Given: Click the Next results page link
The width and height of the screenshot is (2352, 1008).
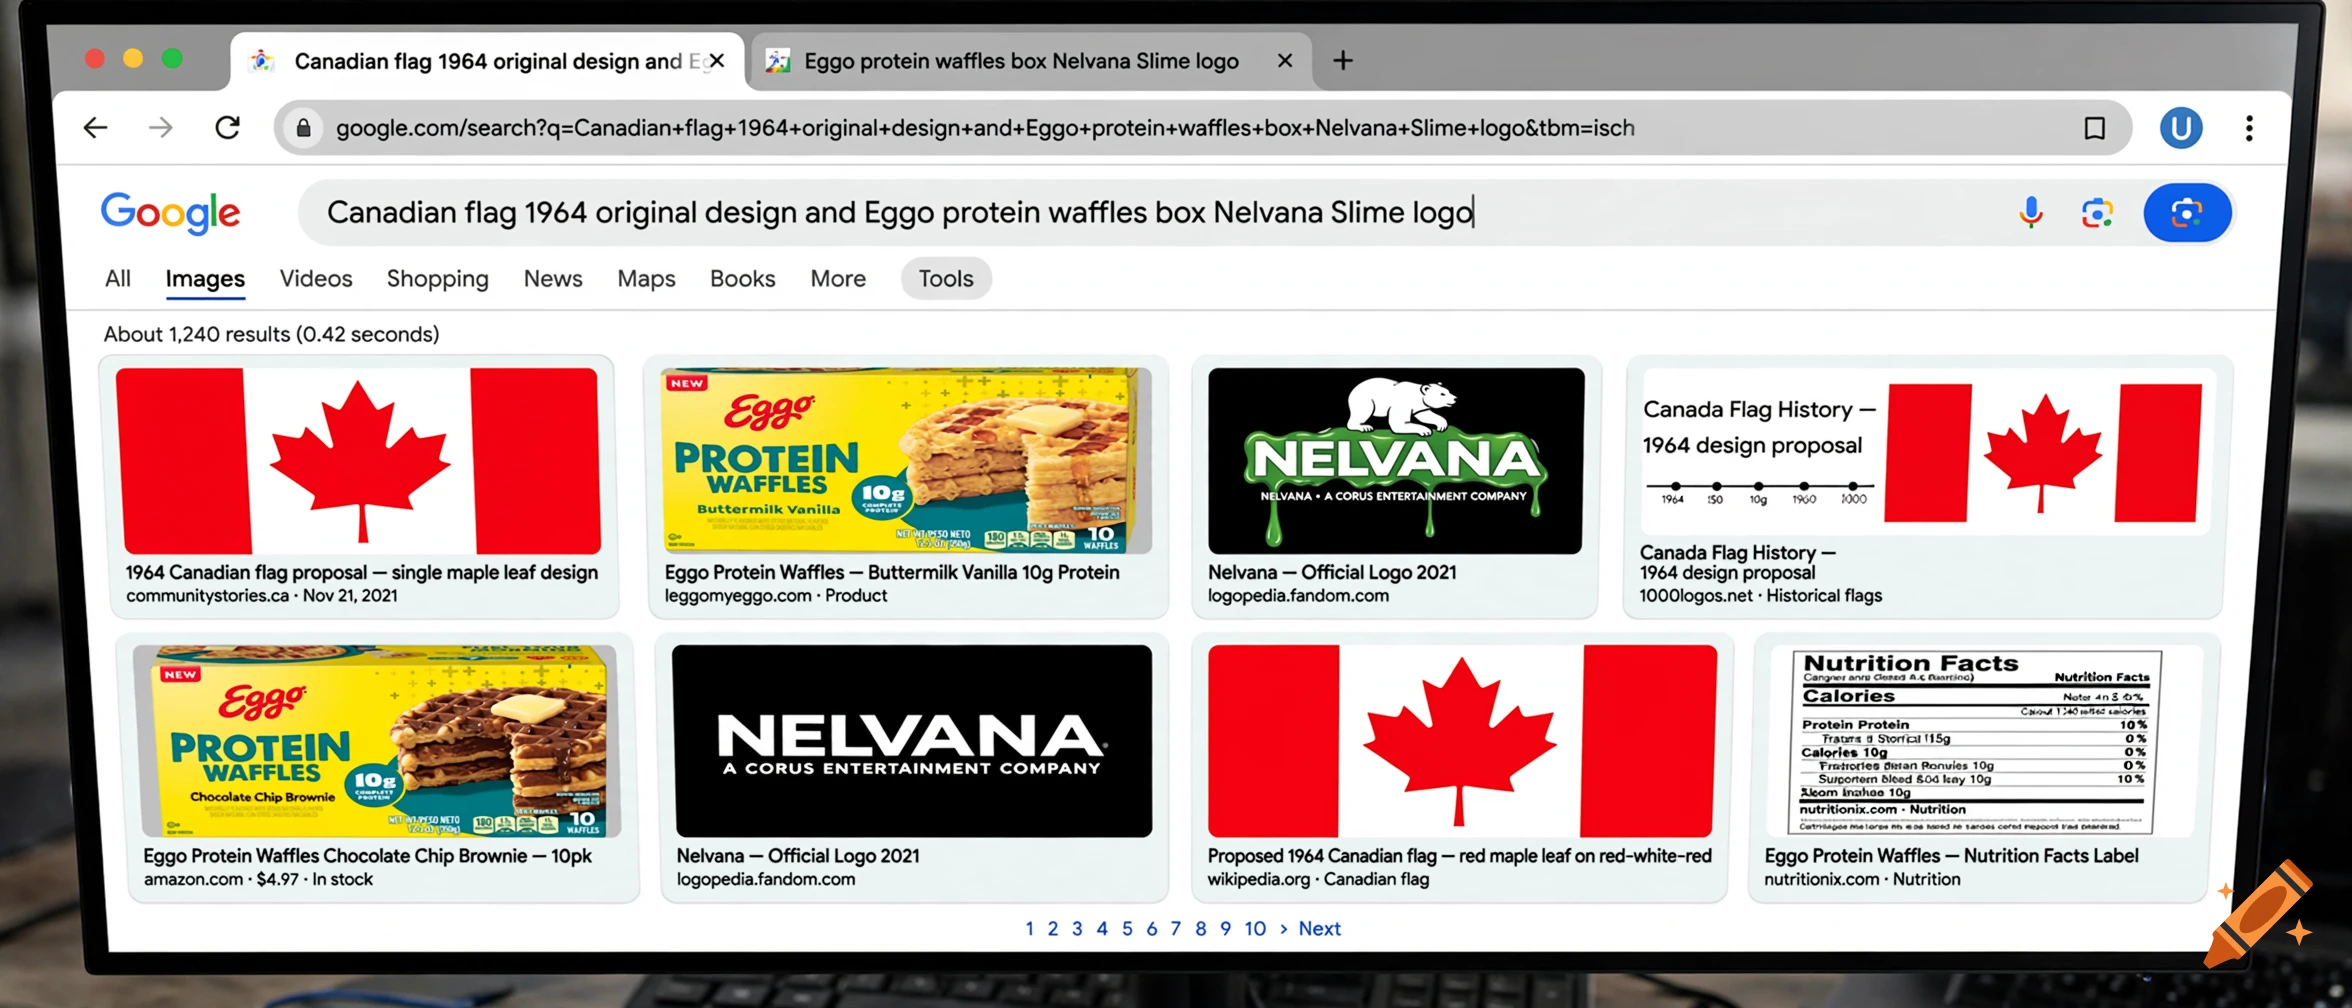Looking at the screenshot, I should (1320, 929).
